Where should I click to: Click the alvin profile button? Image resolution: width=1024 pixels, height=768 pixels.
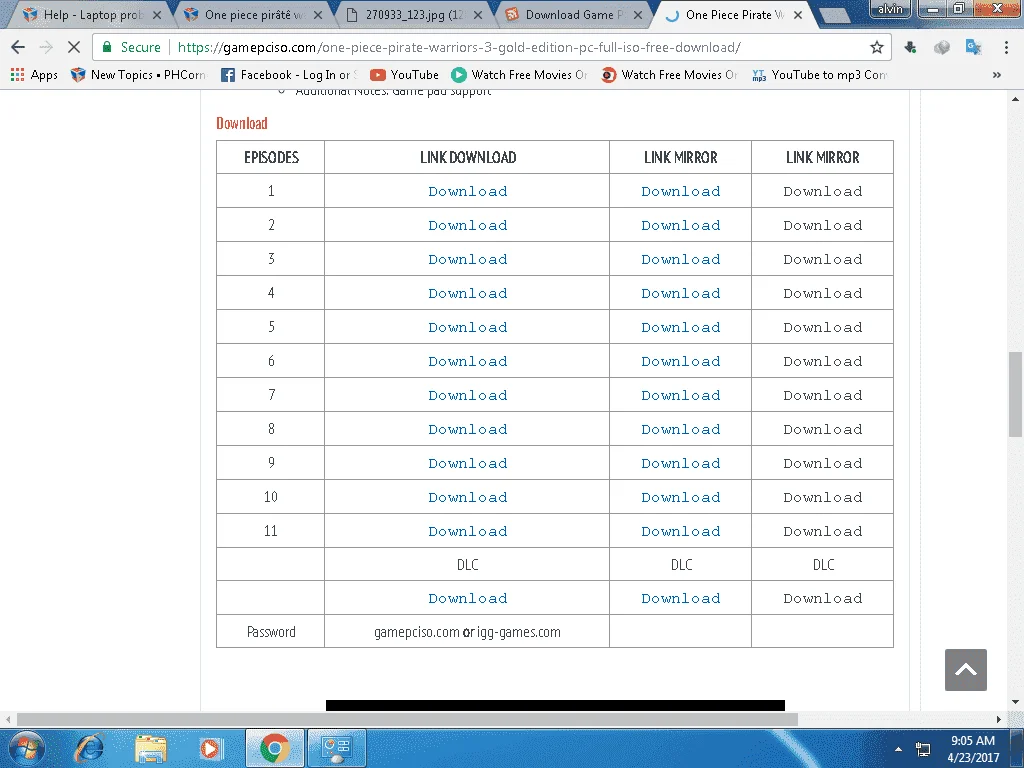point(890,8)
